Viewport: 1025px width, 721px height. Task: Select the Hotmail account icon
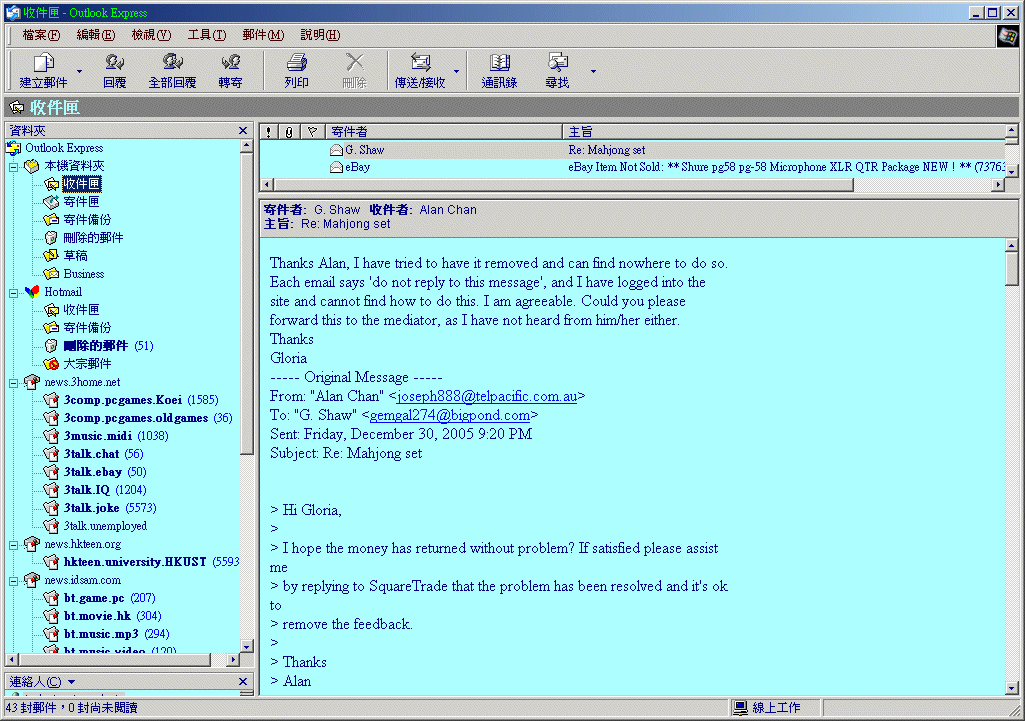[x=32, y=292]
